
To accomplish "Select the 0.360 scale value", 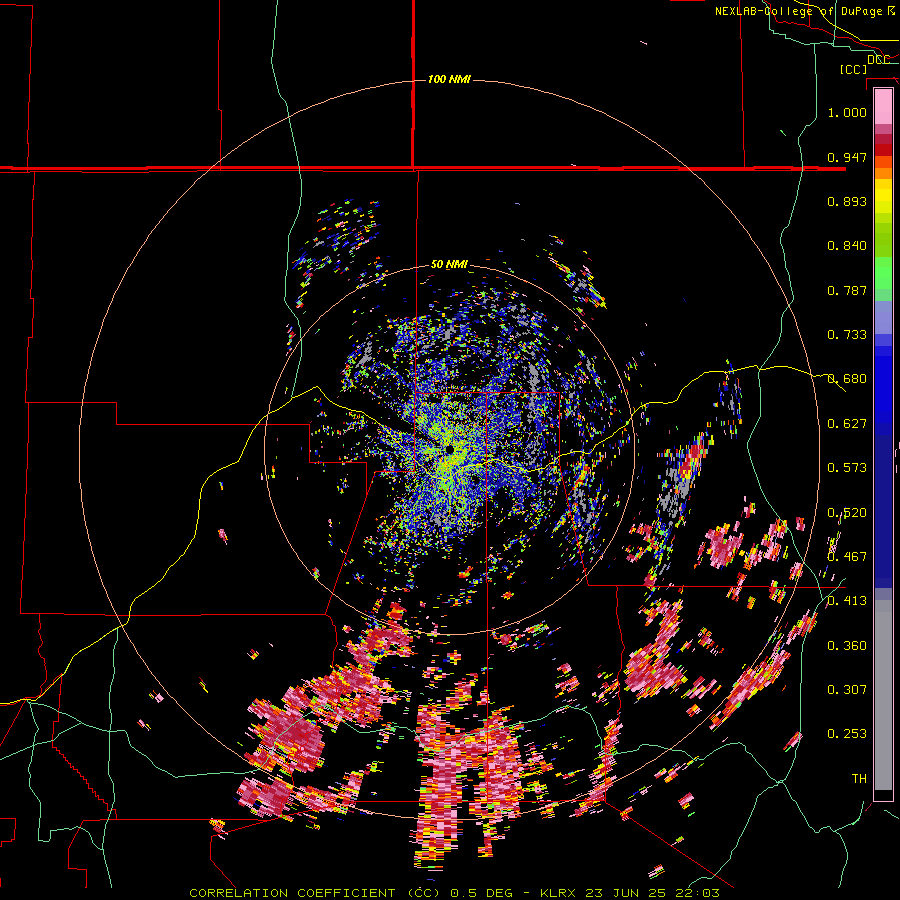I will coord(847,646).
